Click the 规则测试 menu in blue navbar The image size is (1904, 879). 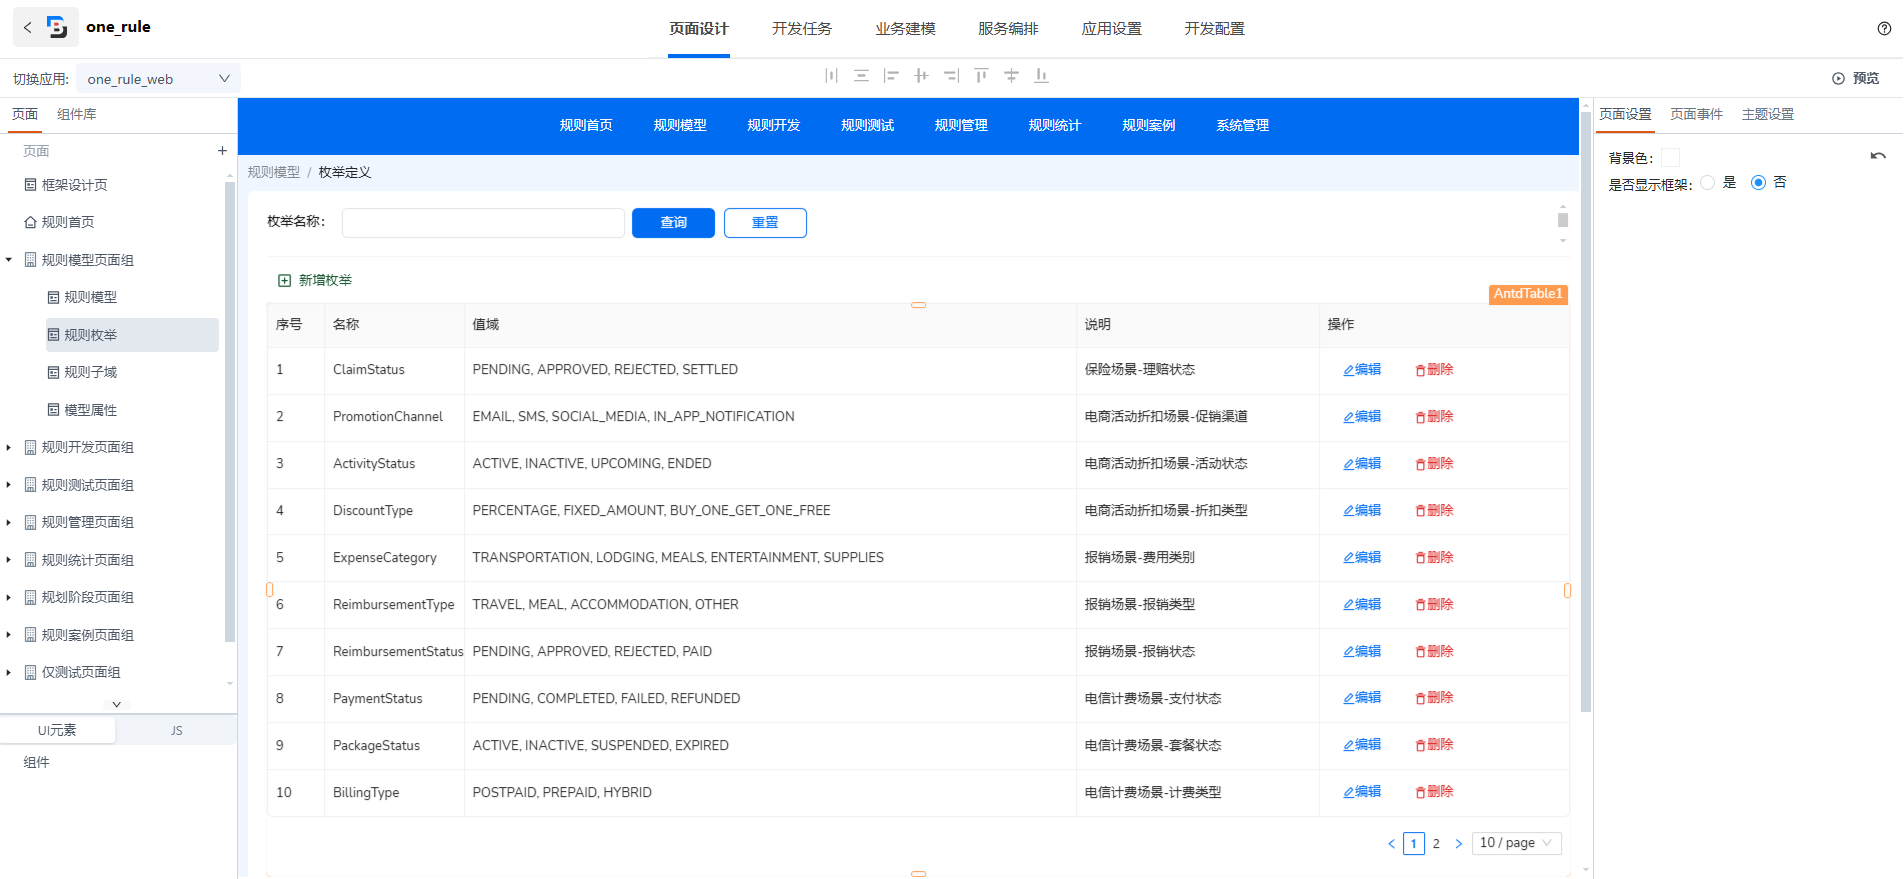(867, 126)
